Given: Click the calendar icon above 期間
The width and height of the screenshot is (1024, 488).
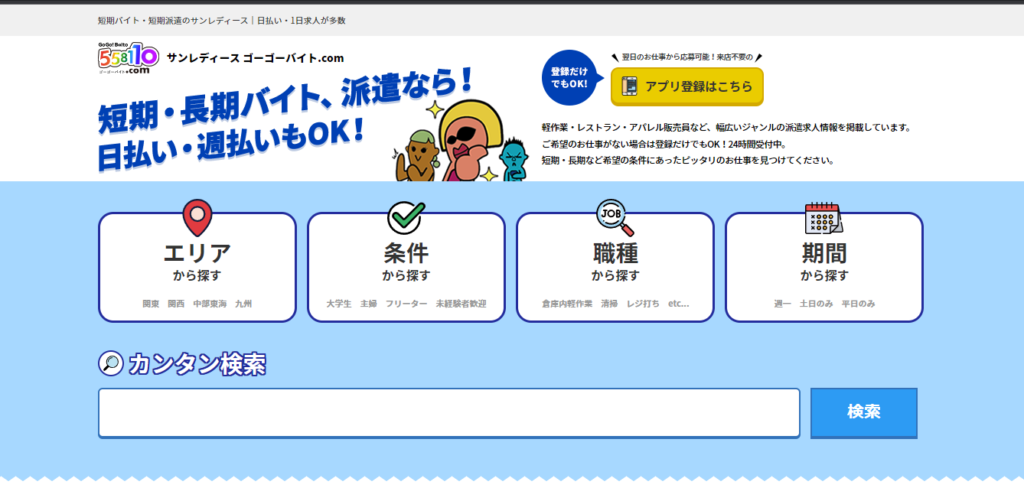Looking at the screenshot, I should click(x=824, y=218).
